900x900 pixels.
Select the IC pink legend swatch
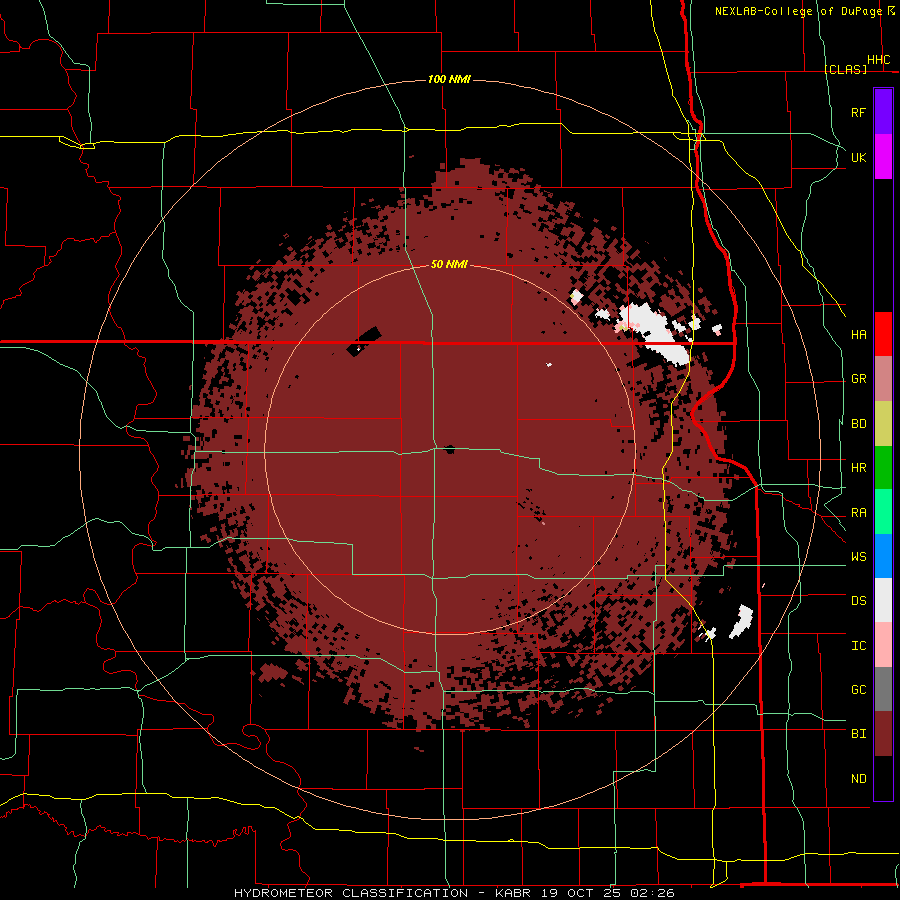(883, 645)
